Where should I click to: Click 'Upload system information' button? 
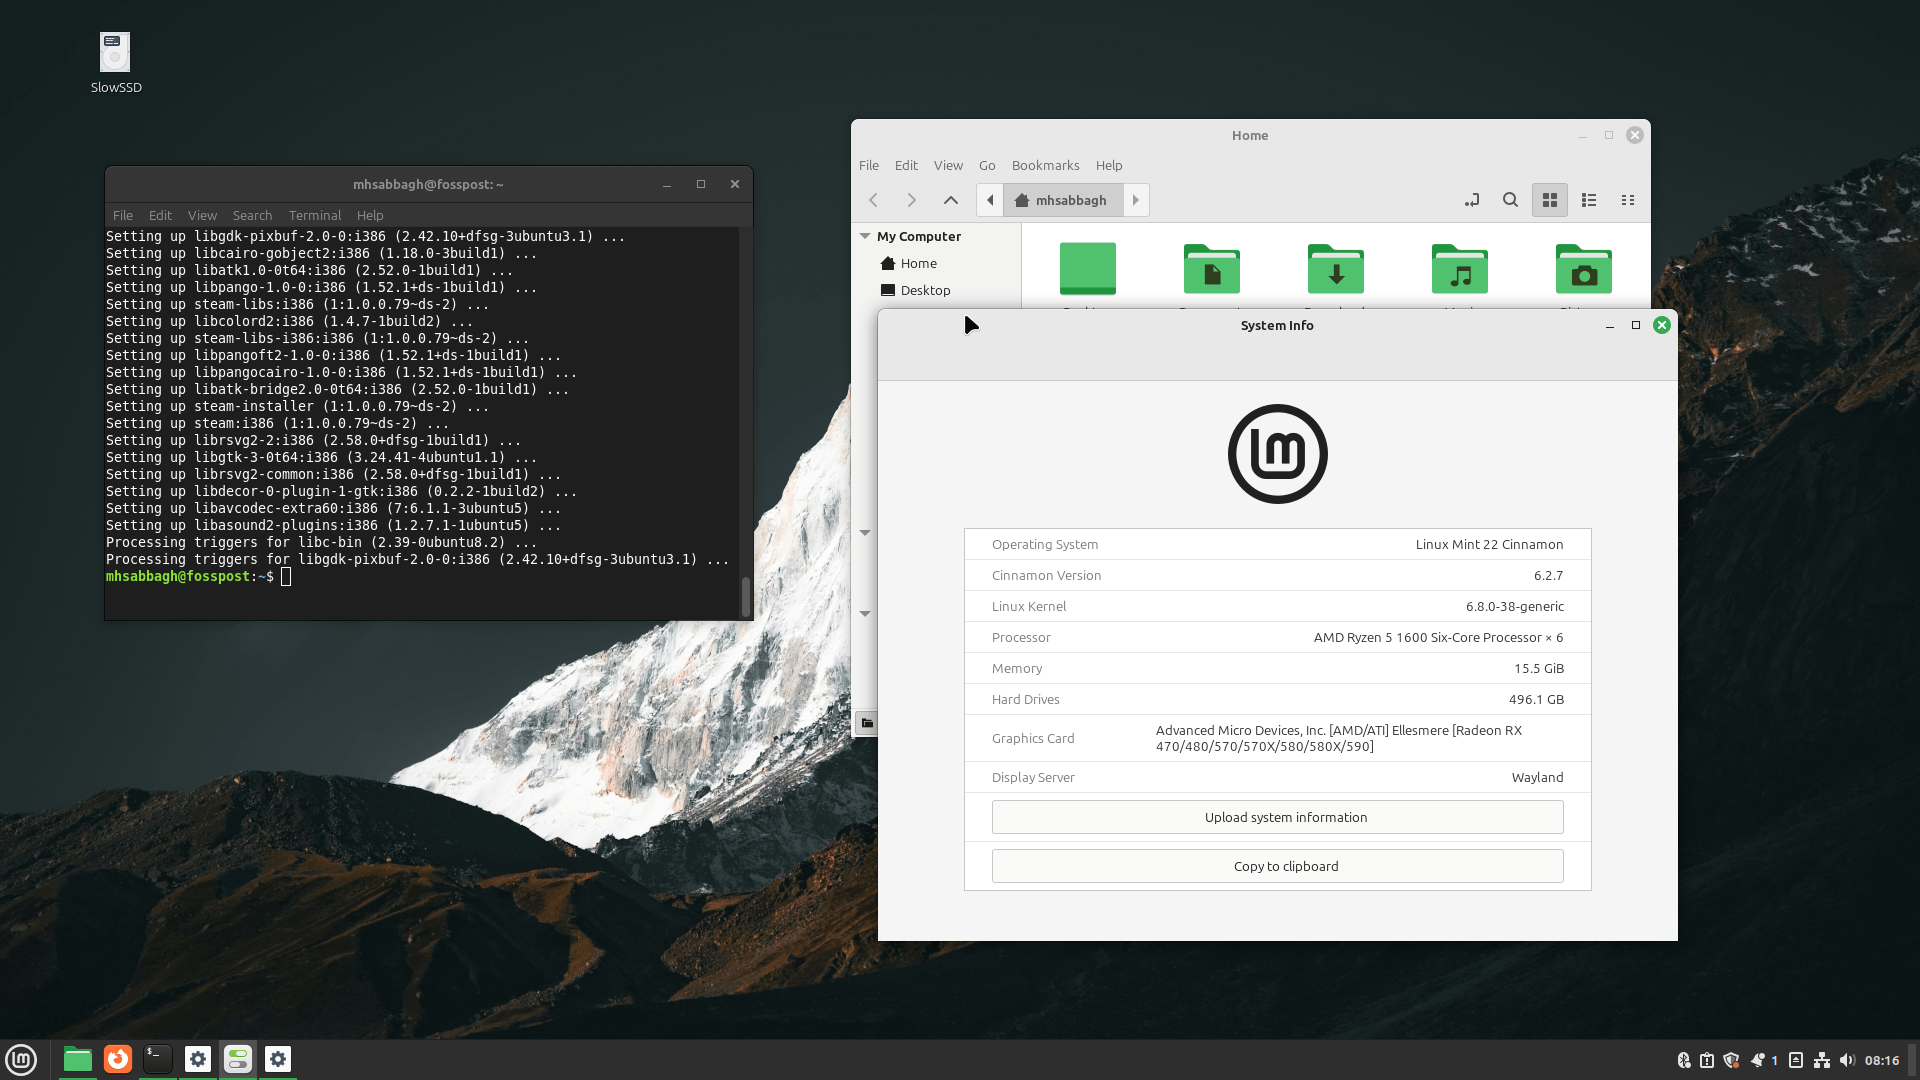[x=1276, y=816]
